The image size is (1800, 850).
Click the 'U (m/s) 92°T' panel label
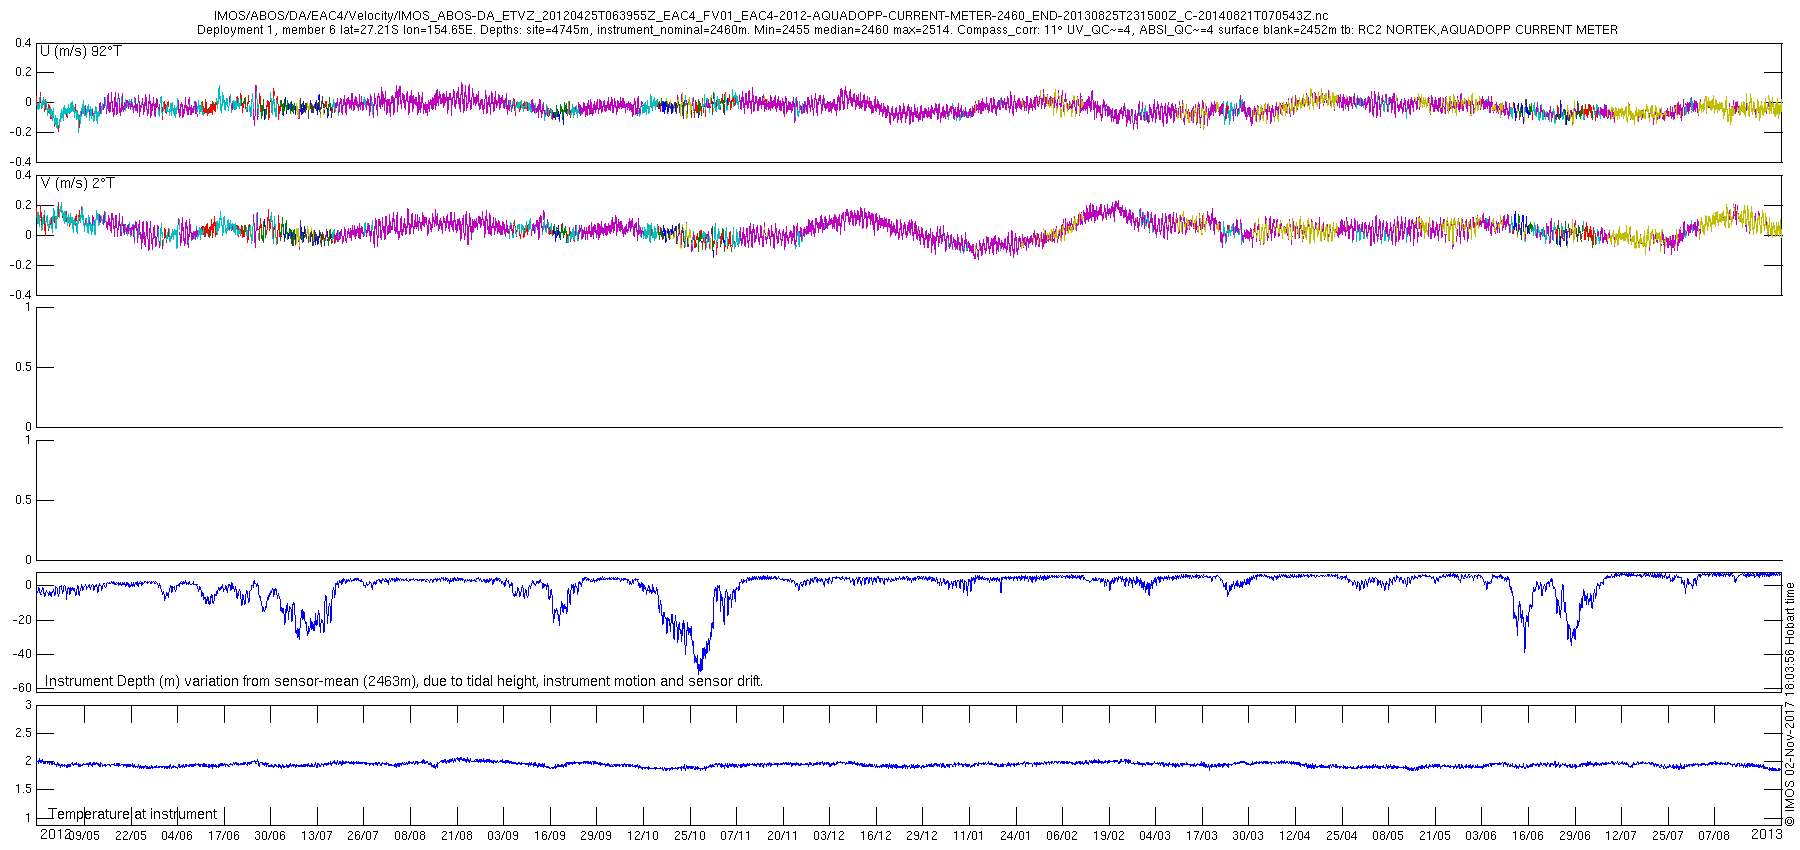pyautogui.click(x=81, y=51)
